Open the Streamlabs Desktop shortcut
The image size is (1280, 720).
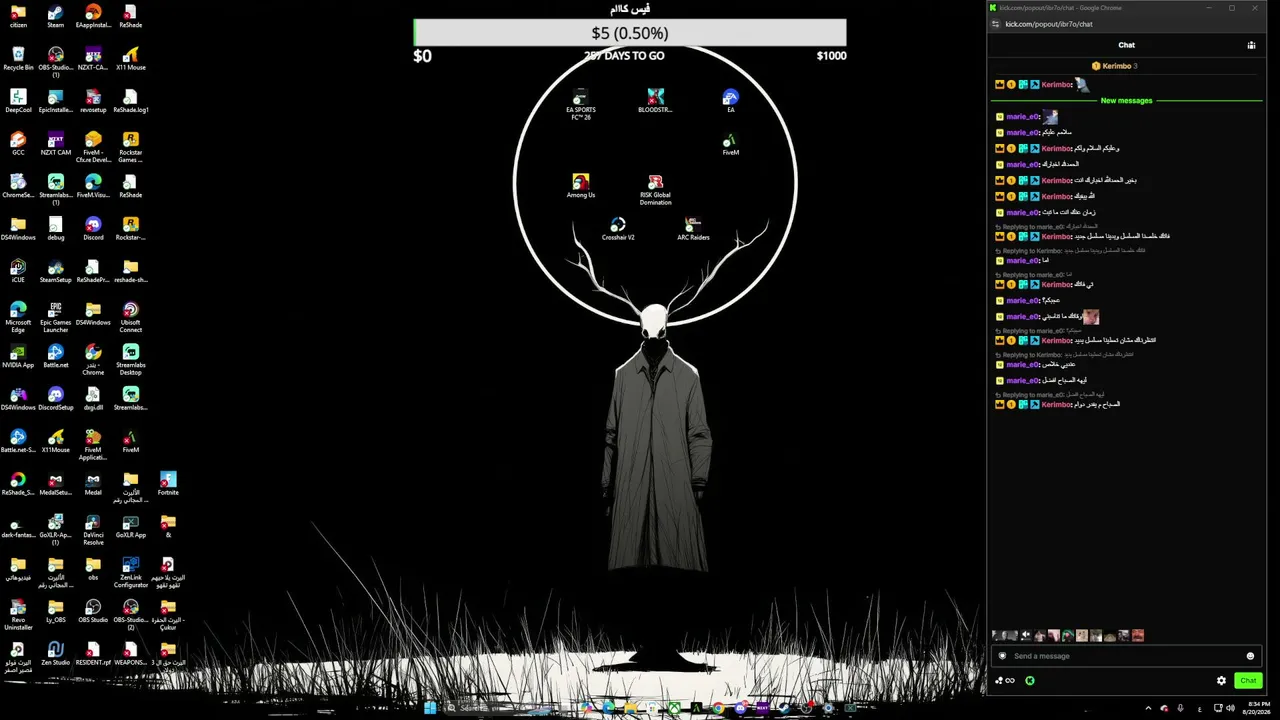coord(130,359)
